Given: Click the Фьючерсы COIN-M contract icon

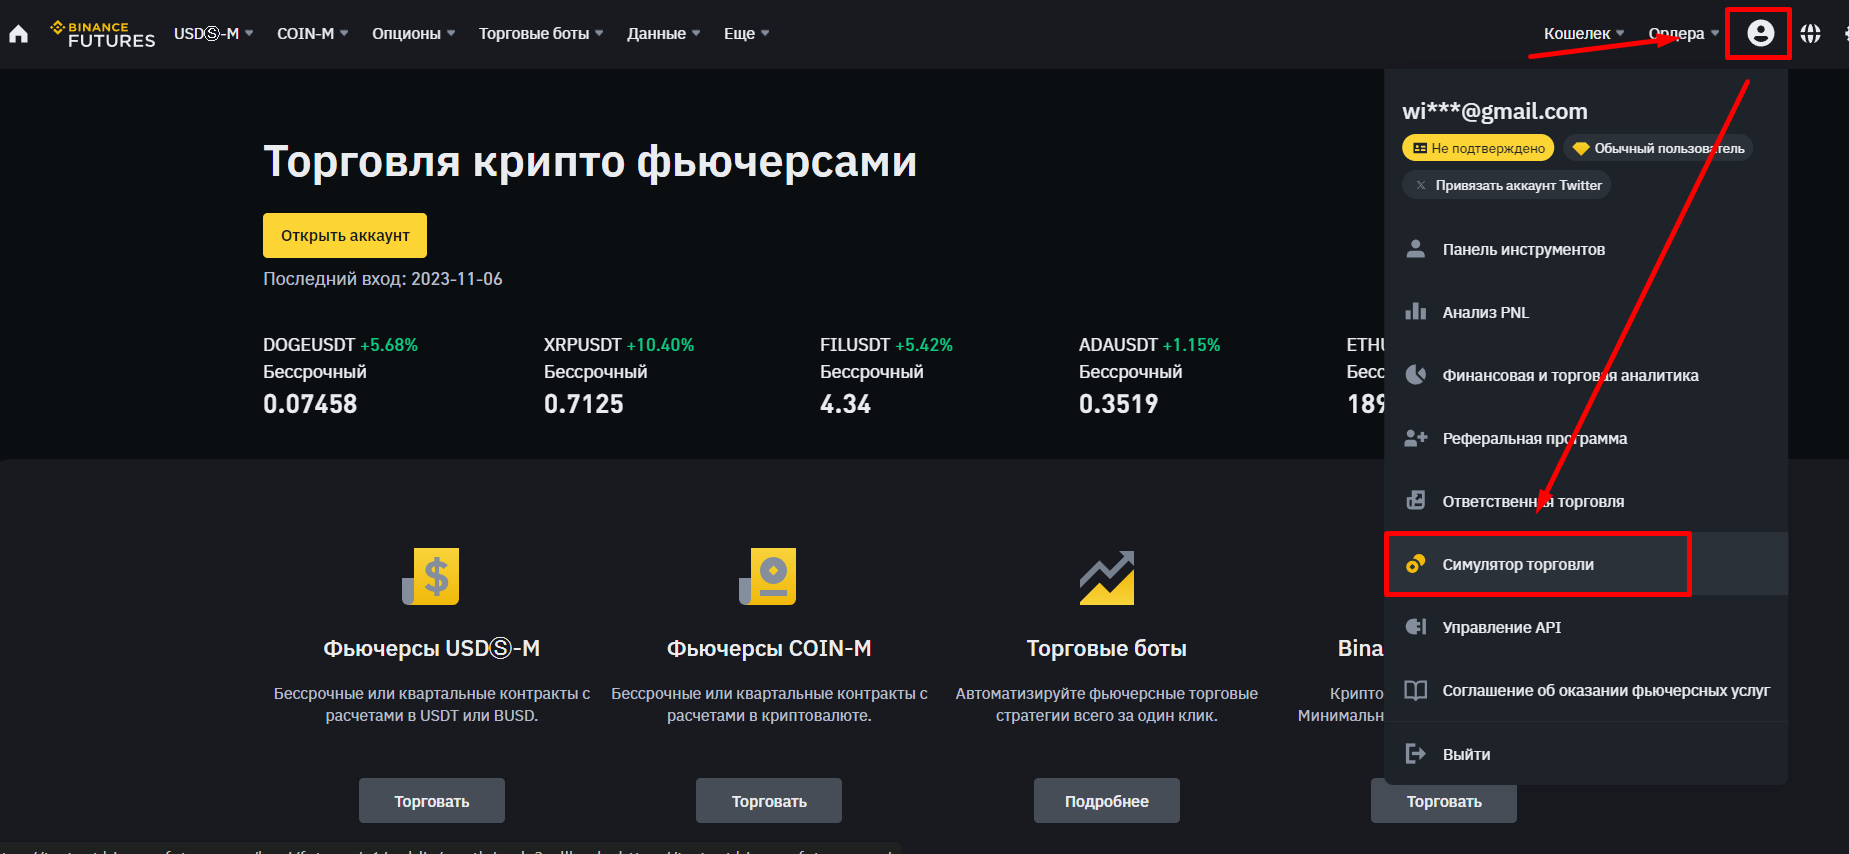Looking at the screenshot, I should [768, 576].
